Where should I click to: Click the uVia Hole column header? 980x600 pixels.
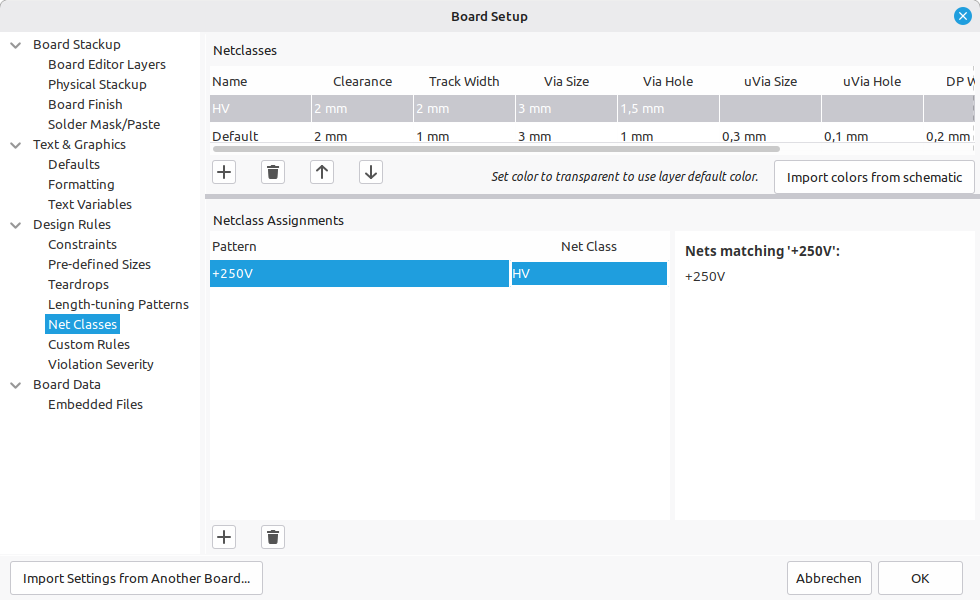[x=872, y=81]
